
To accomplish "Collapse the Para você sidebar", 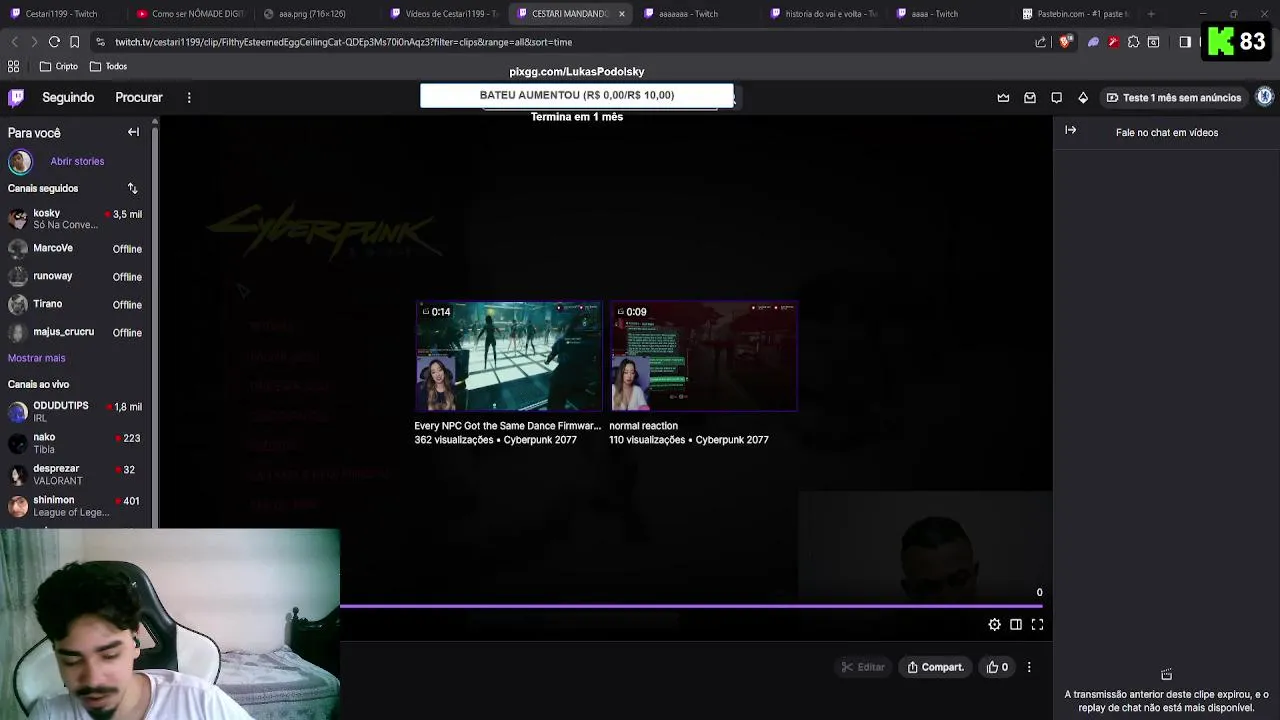I will point(133,132).
